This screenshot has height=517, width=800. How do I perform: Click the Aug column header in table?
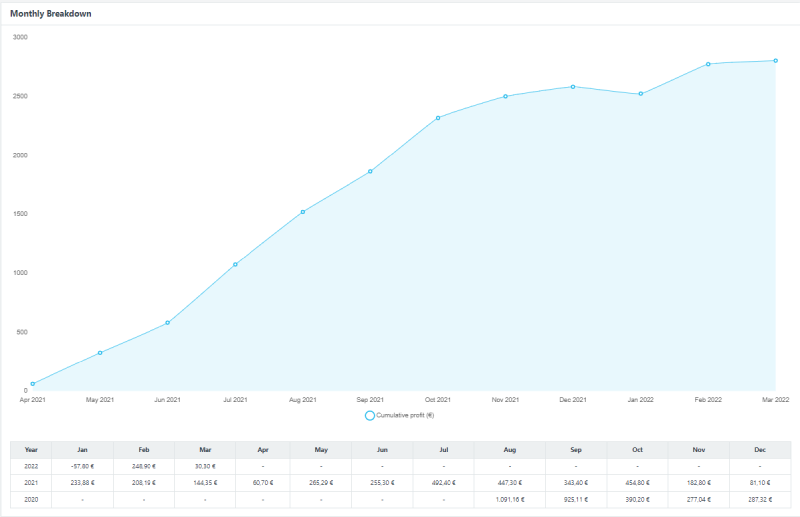click(509, 450)
